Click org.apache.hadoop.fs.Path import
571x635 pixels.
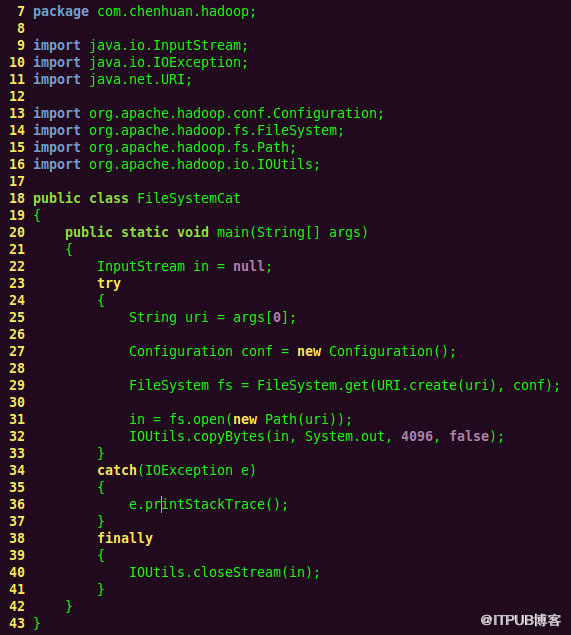tap(189, 147)
